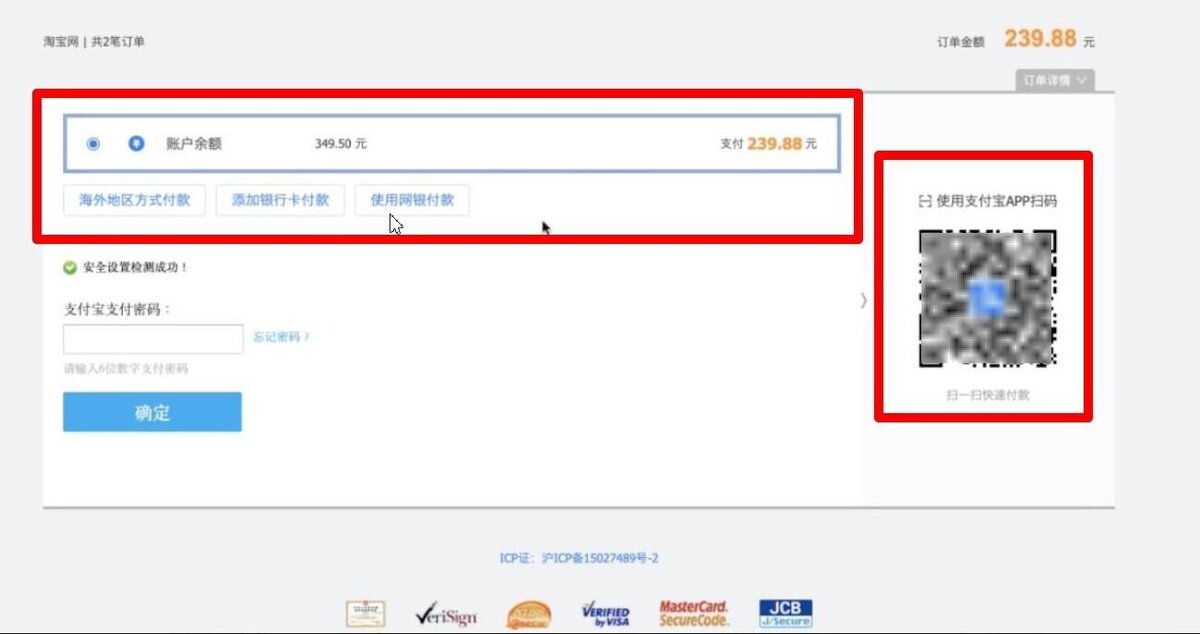Focus the 支付宝支付密码 input field
This screenshot has width=1200, height=634.
(153, 339)
